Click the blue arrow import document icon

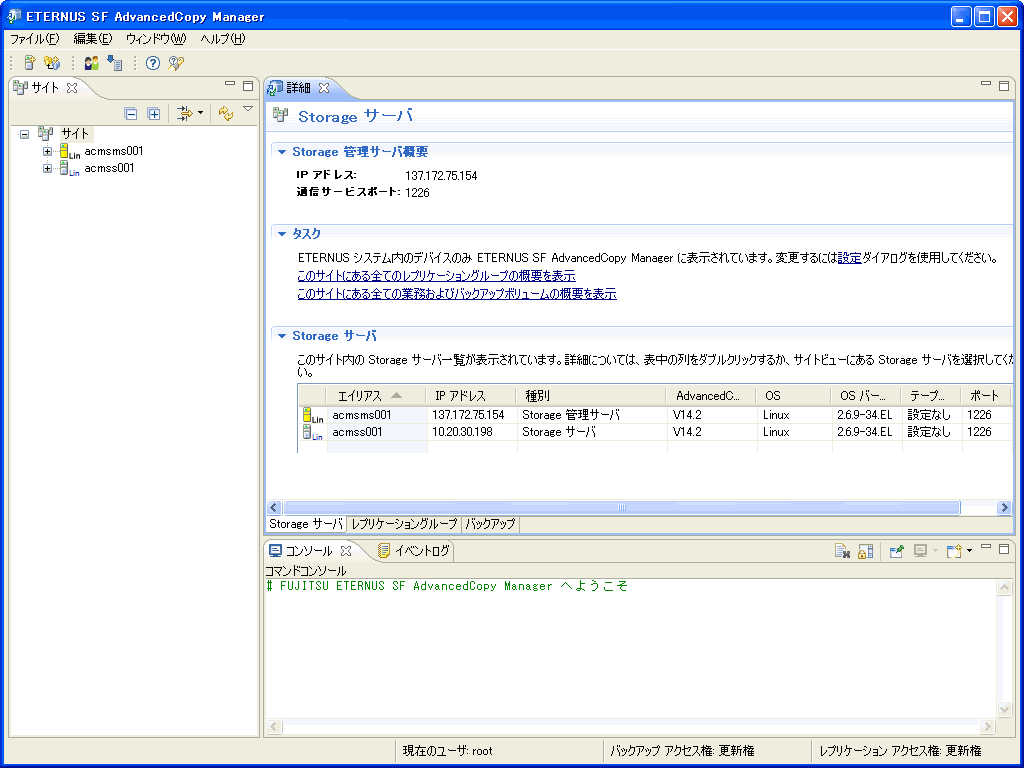(115, 63)
